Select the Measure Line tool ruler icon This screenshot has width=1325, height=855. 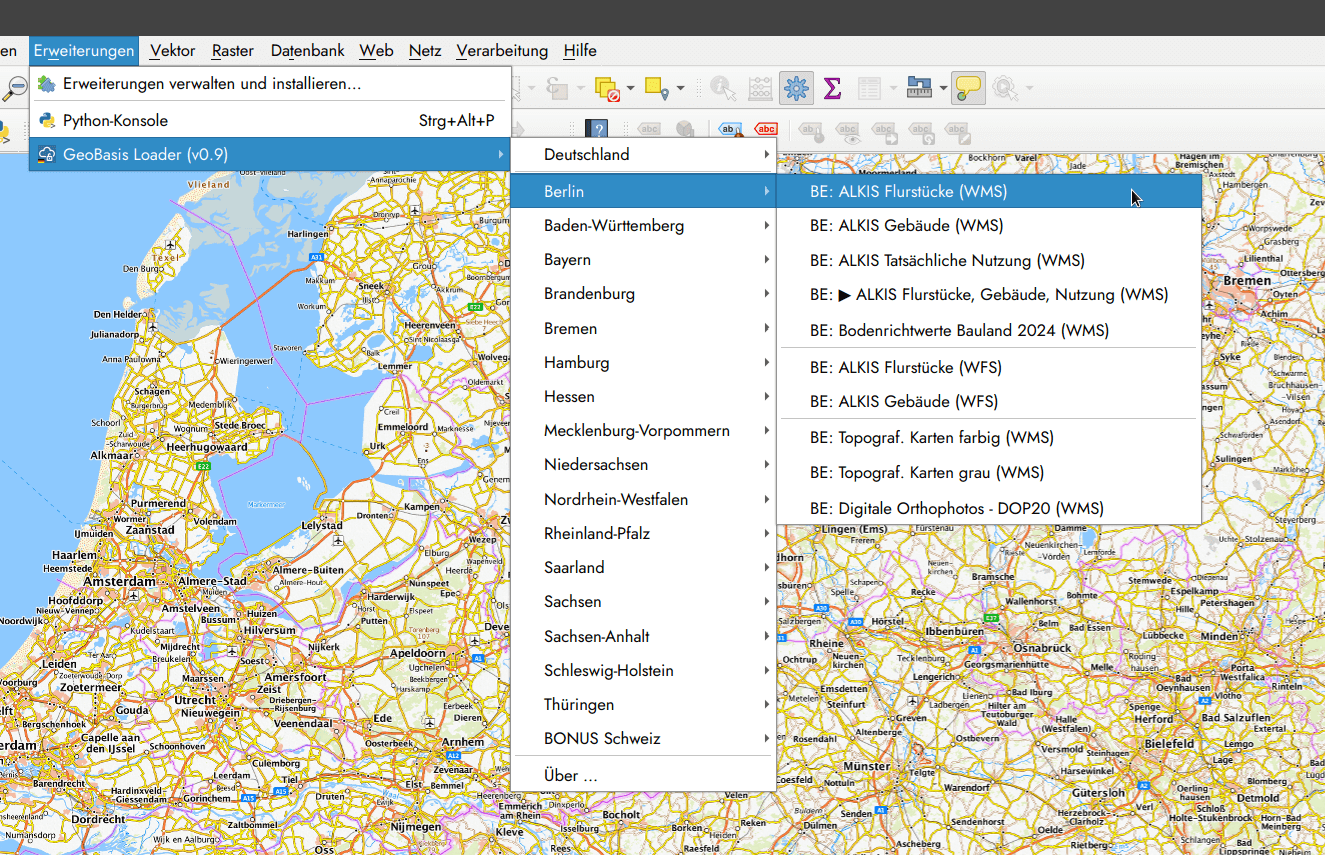click(918, 88)
